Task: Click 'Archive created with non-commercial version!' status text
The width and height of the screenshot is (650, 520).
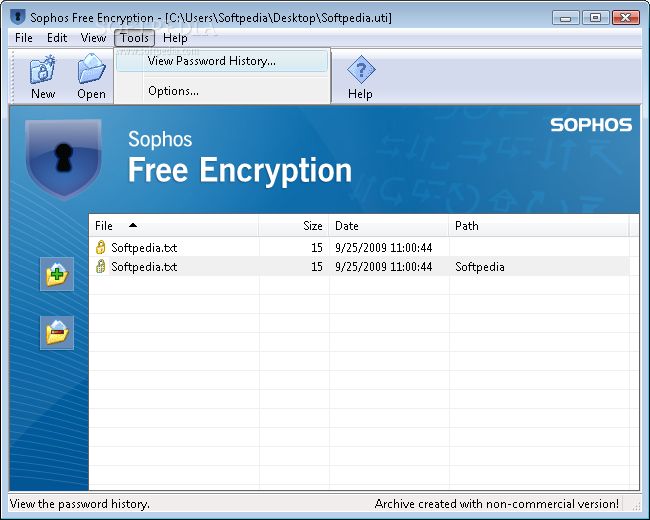Action: pos(497,504)
